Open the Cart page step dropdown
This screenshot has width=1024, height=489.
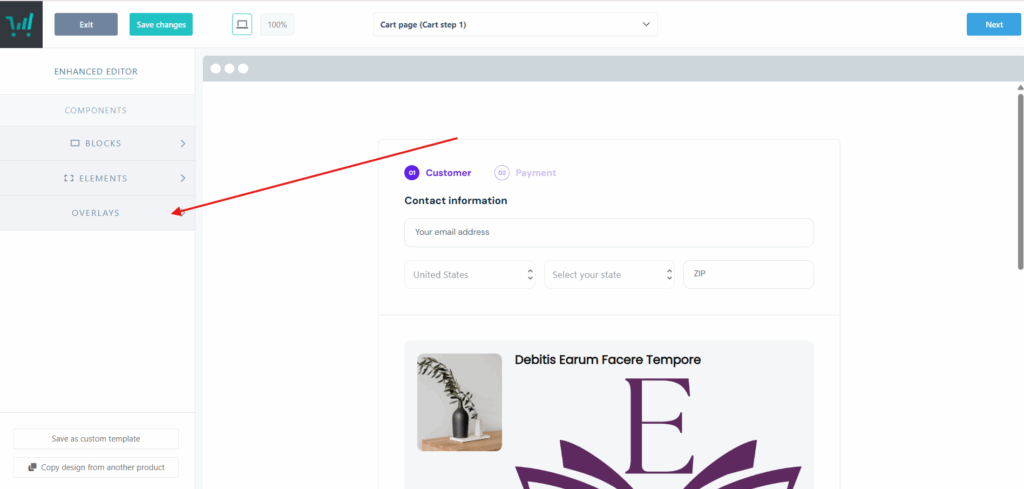[515, 24]
